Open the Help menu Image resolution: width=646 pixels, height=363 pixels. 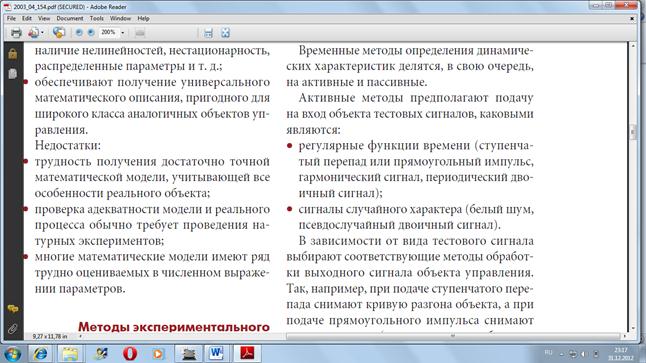tap(143, 19)
